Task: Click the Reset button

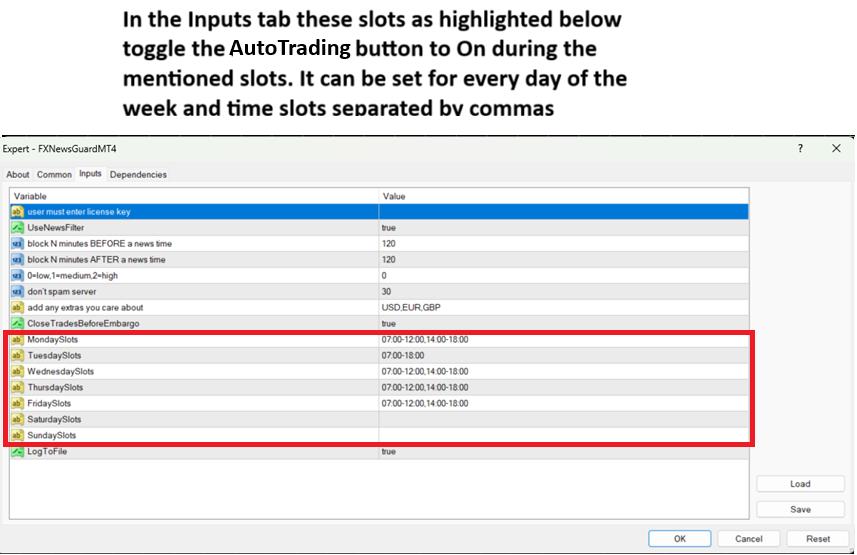Action: [x=817, y=539]
